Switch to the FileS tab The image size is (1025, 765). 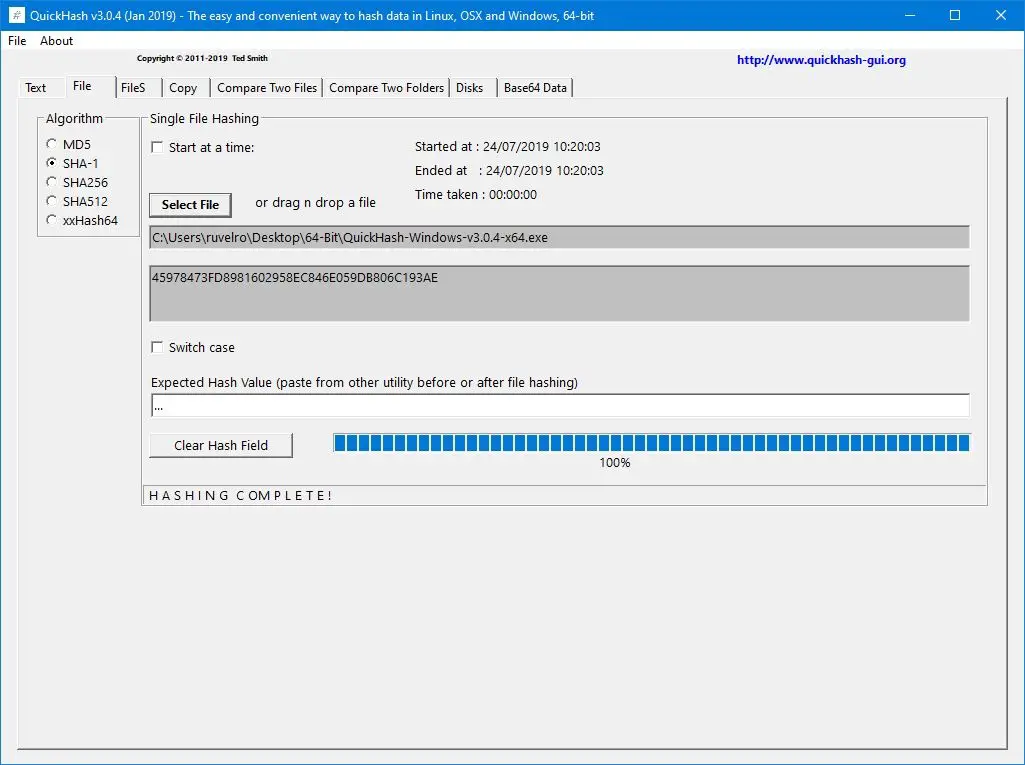coord(133,88)
